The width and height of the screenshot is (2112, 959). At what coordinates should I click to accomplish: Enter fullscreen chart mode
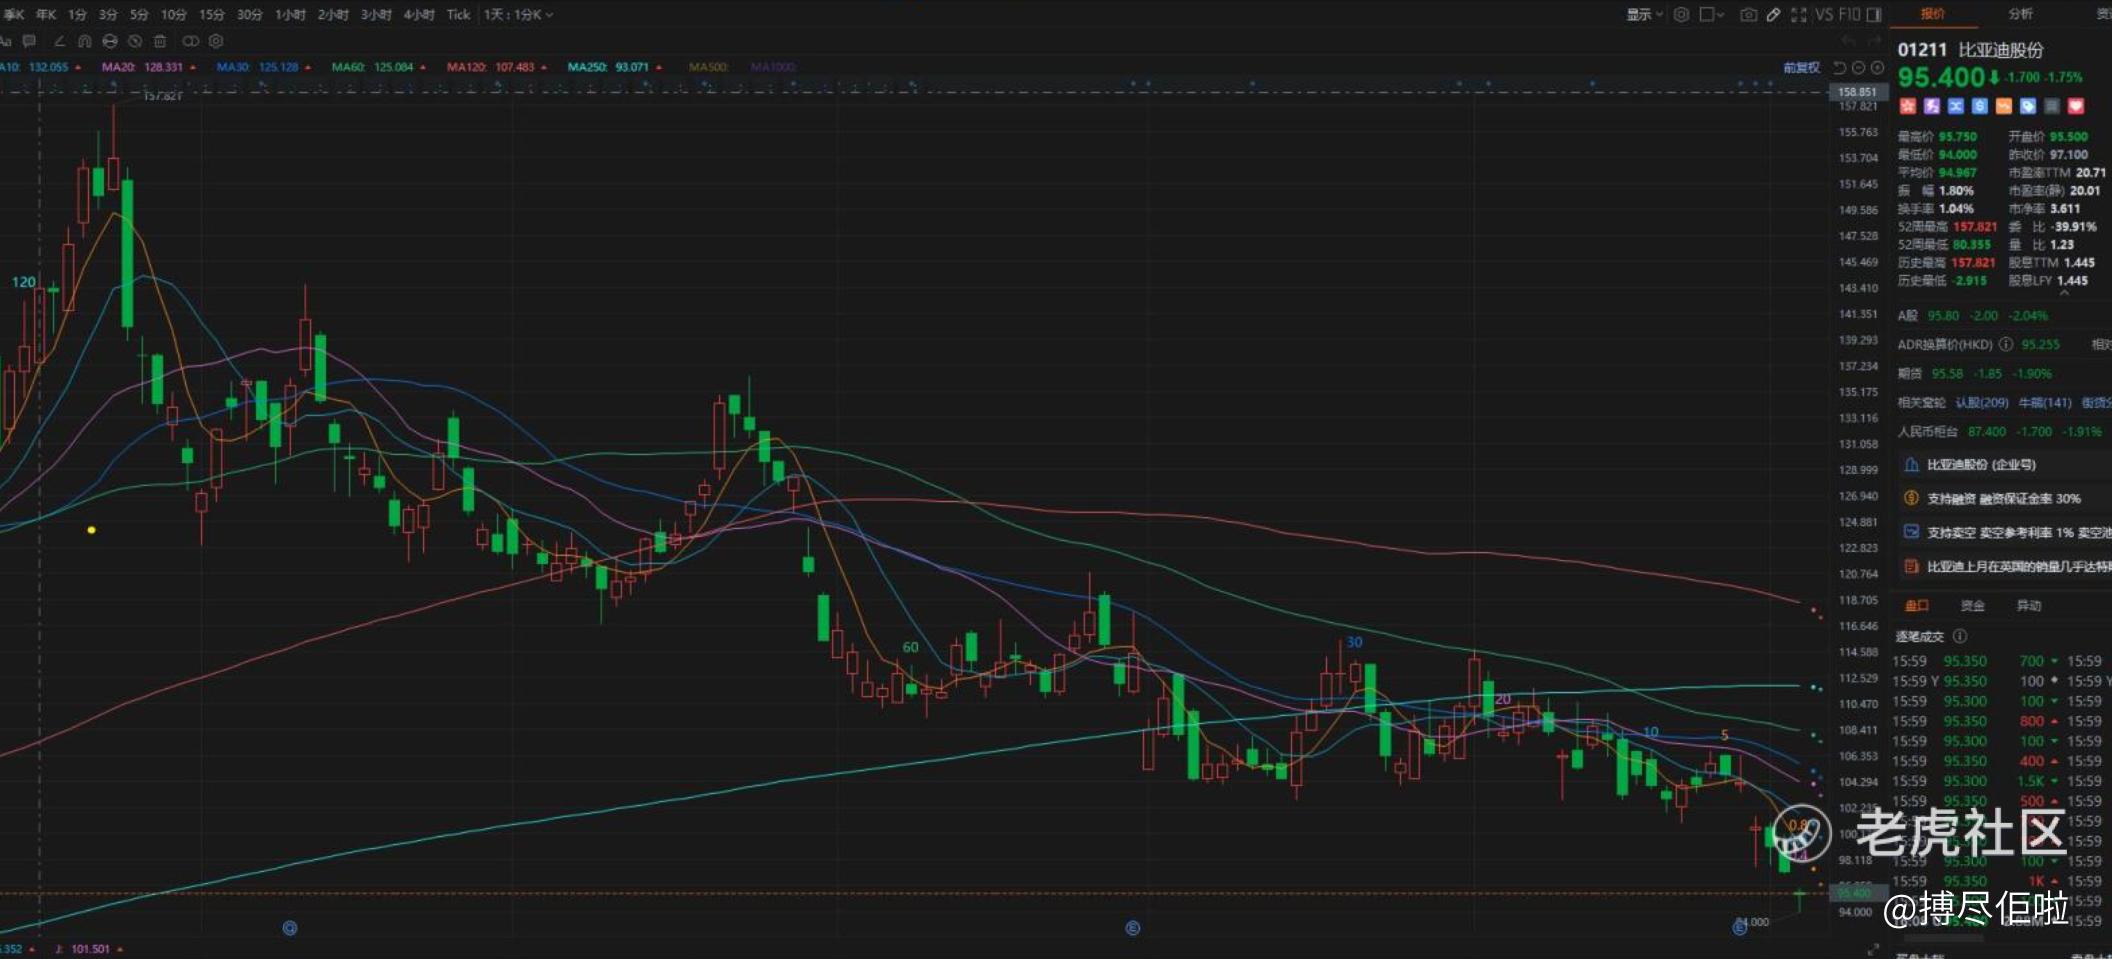pyautogui.click(x=1799, y=14)
